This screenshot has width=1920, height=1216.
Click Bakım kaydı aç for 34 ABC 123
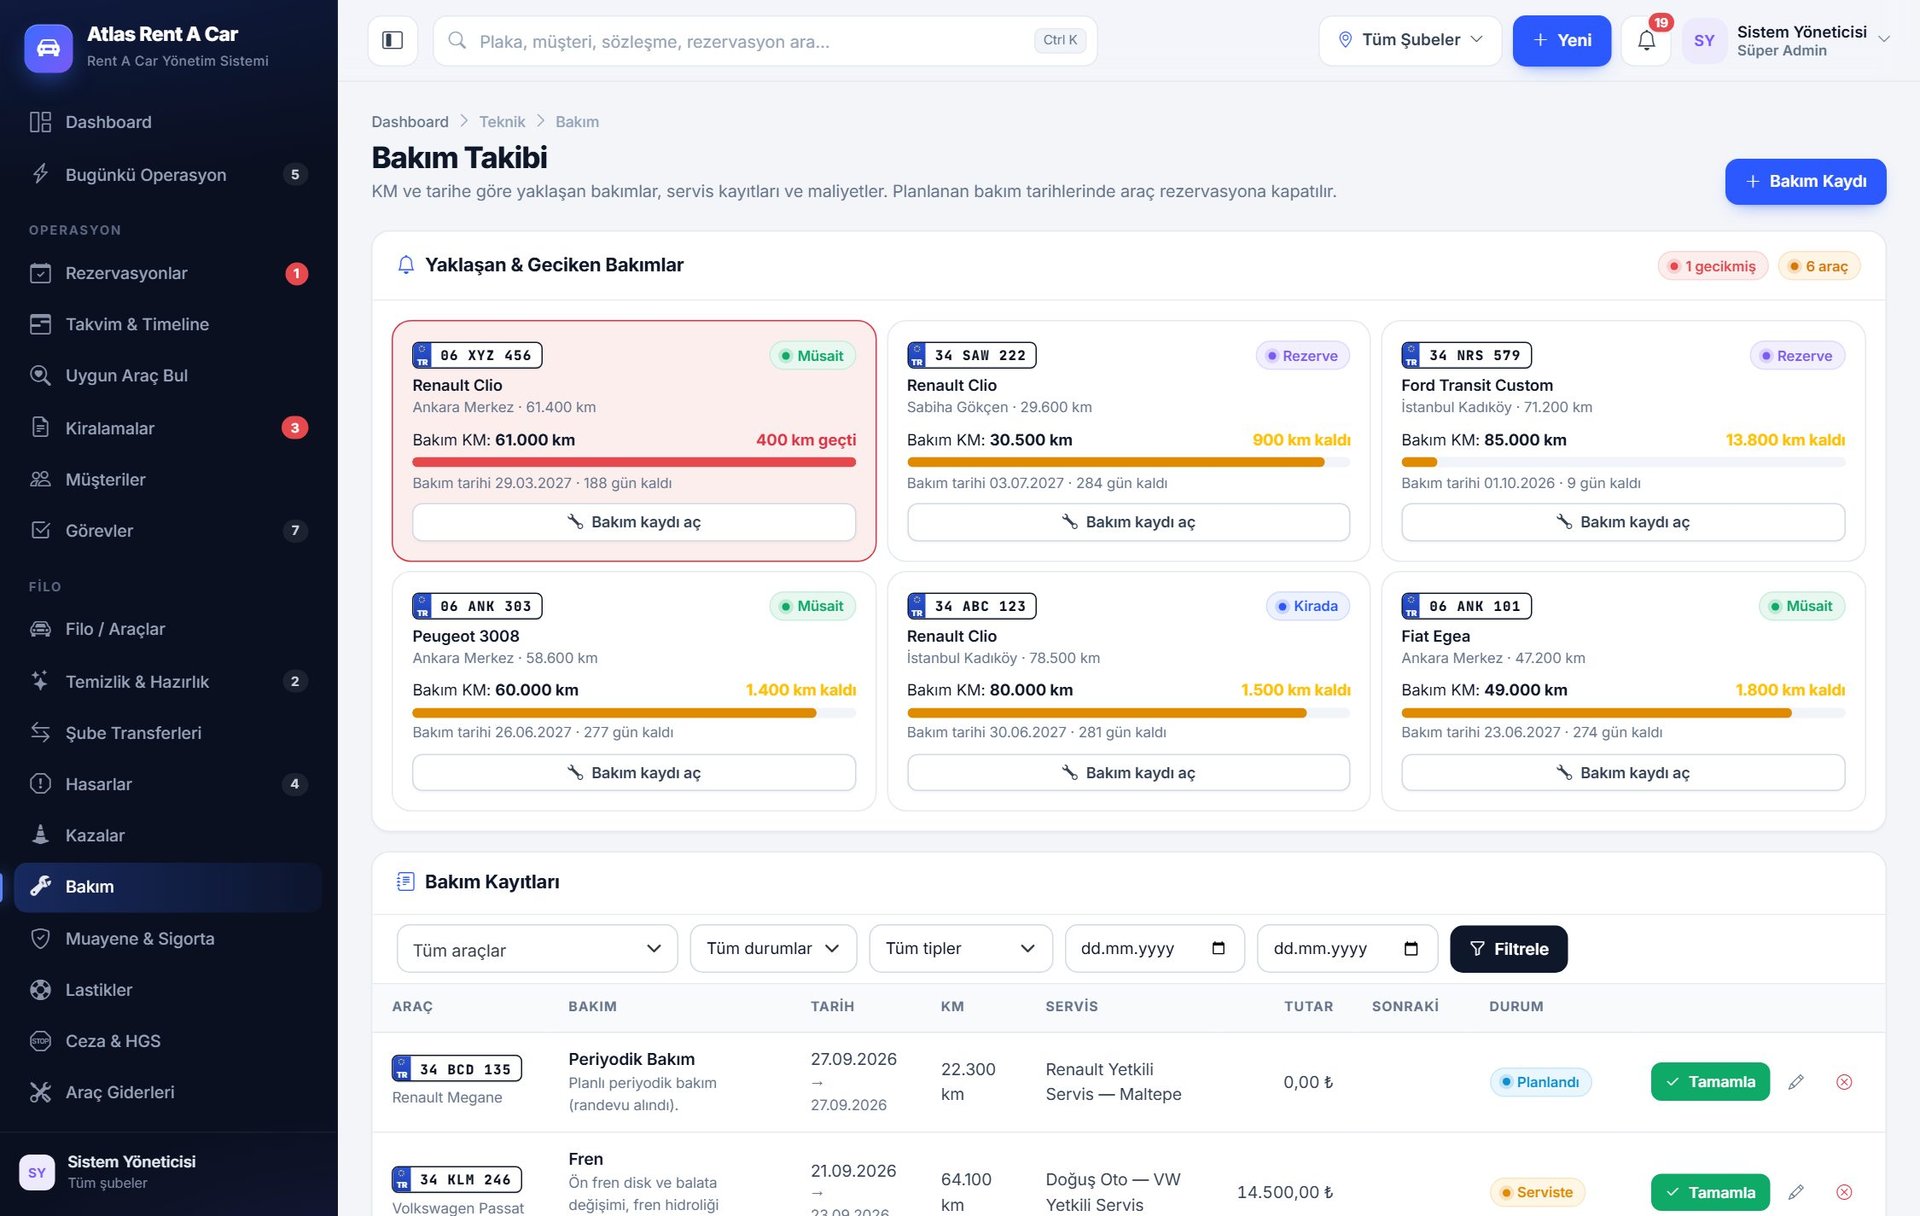1128,773
